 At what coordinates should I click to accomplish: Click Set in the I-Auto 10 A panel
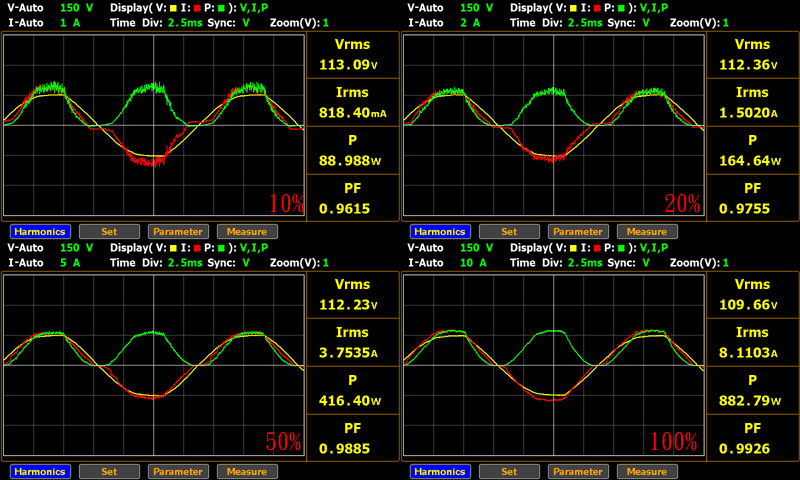coord(509,471)
